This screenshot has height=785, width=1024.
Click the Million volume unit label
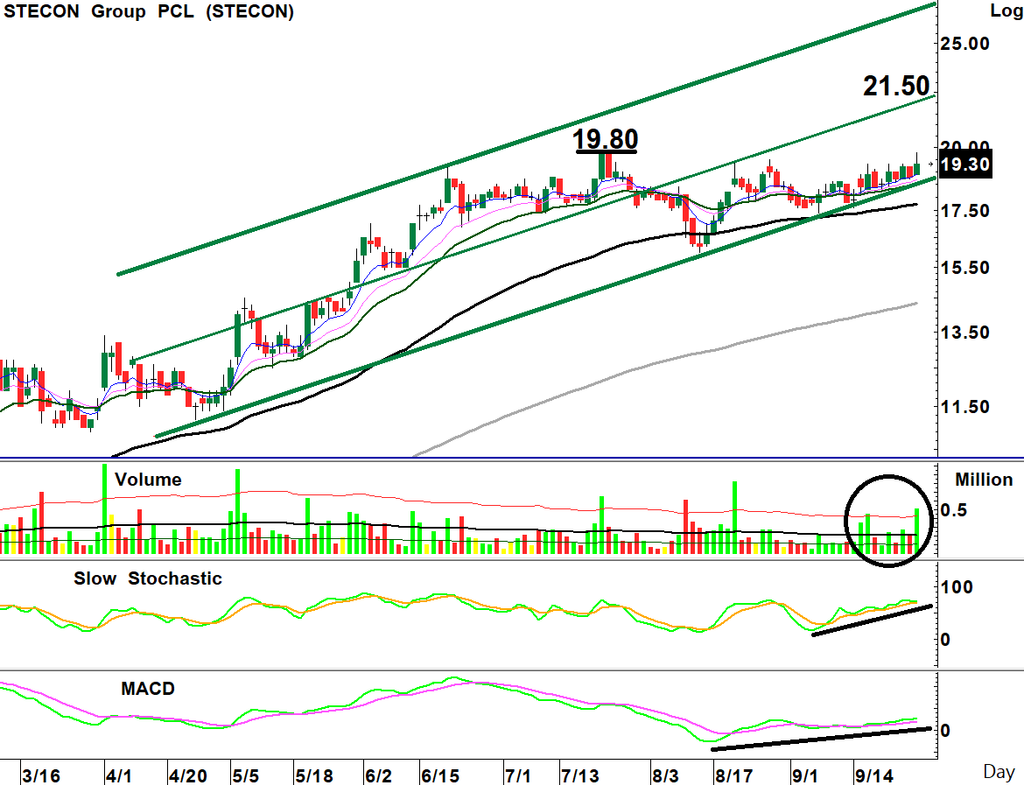[984, 479]
